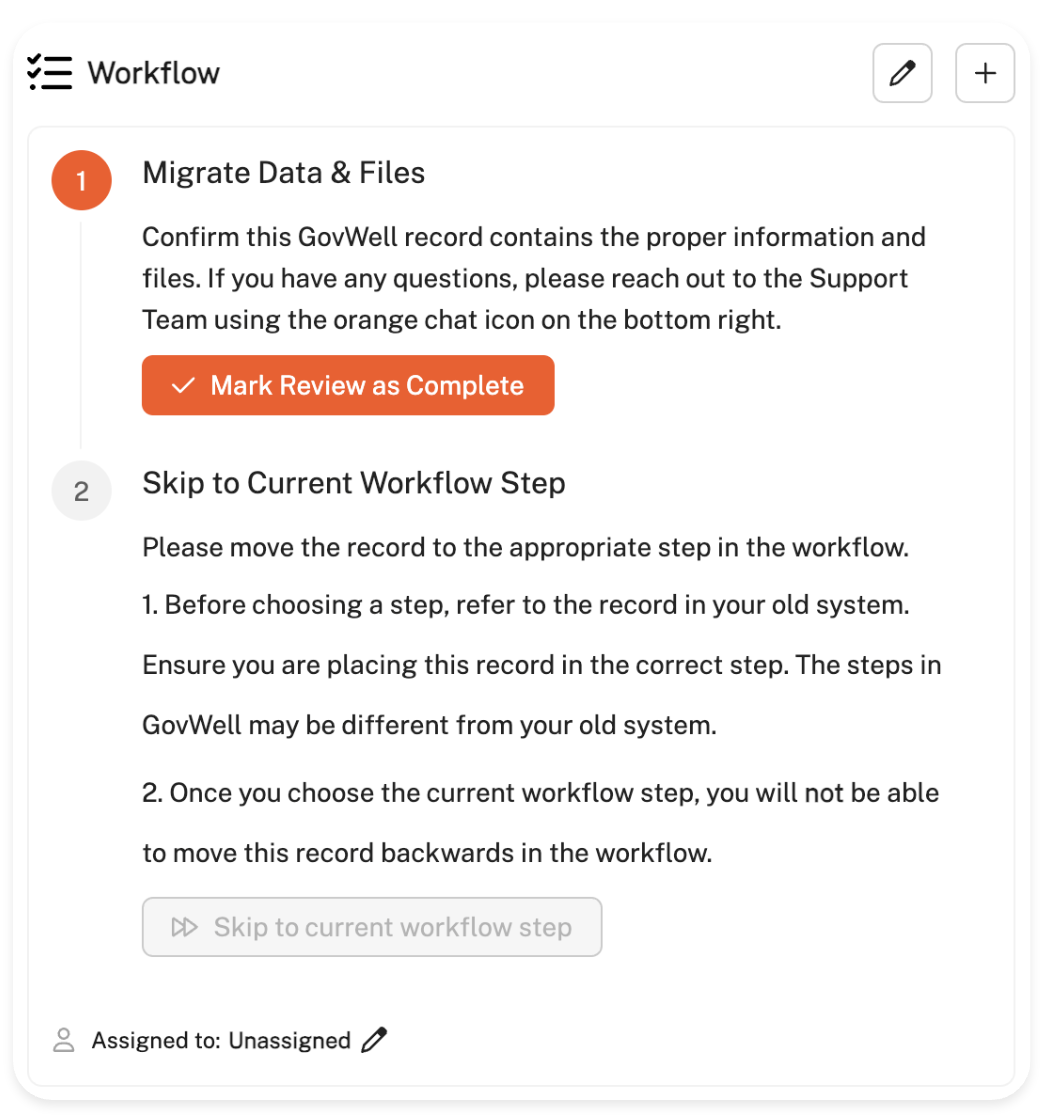This screenshot has width=1044, height=1120.
Task: Select the orange step 1 circle
Action: coord(81,180)
